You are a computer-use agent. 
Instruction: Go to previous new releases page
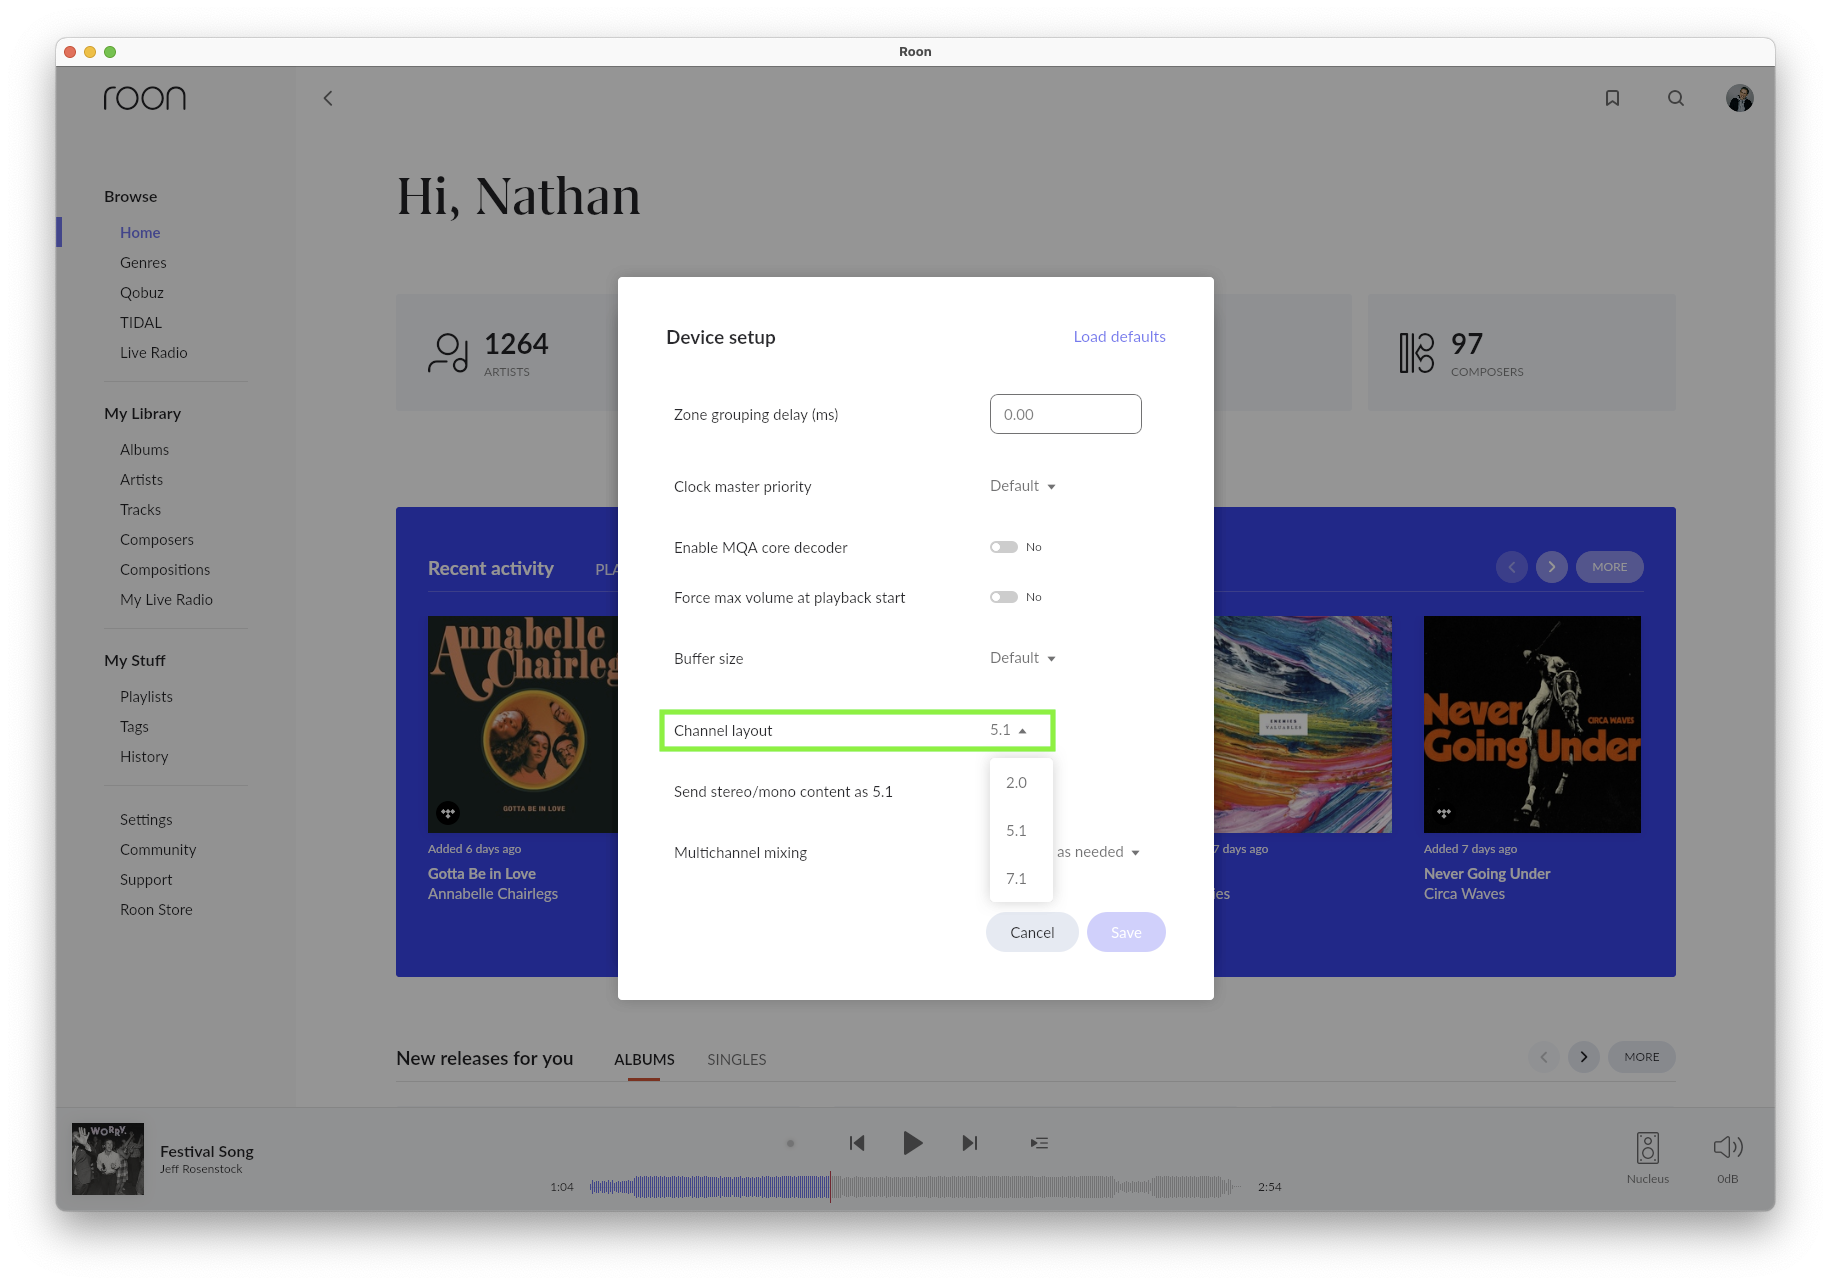(1544, 1057)
